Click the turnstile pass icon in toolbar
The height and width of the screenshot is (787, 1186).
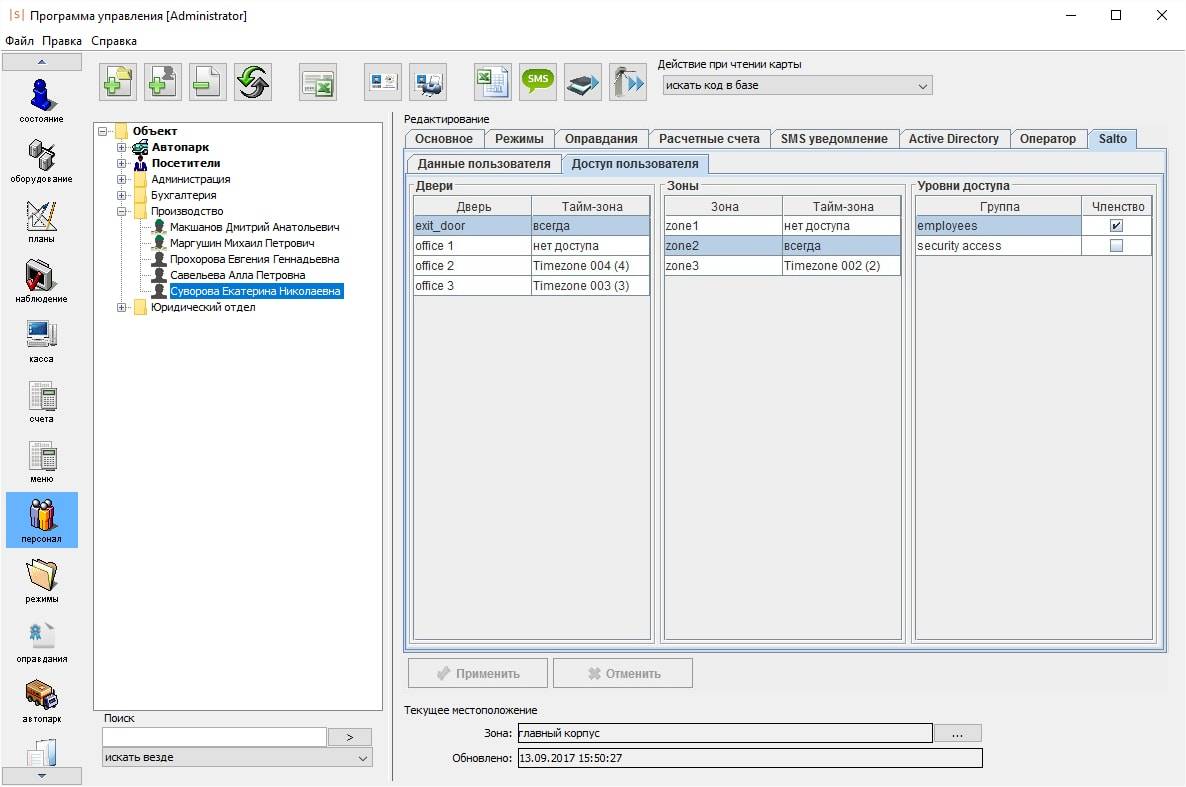tap(628, 83)
